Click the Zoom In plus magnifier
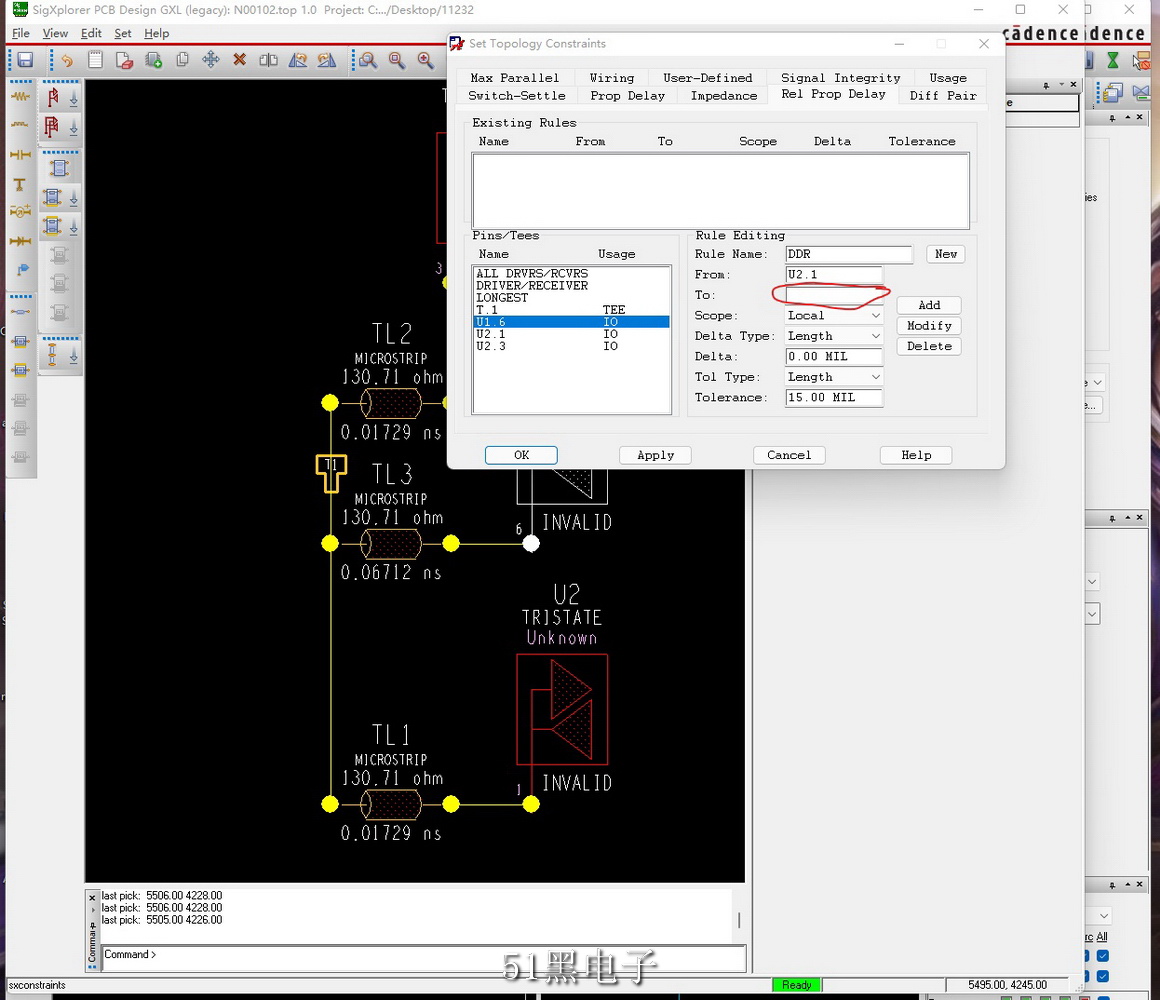Screen dimensions: 1160x1000 425,60
